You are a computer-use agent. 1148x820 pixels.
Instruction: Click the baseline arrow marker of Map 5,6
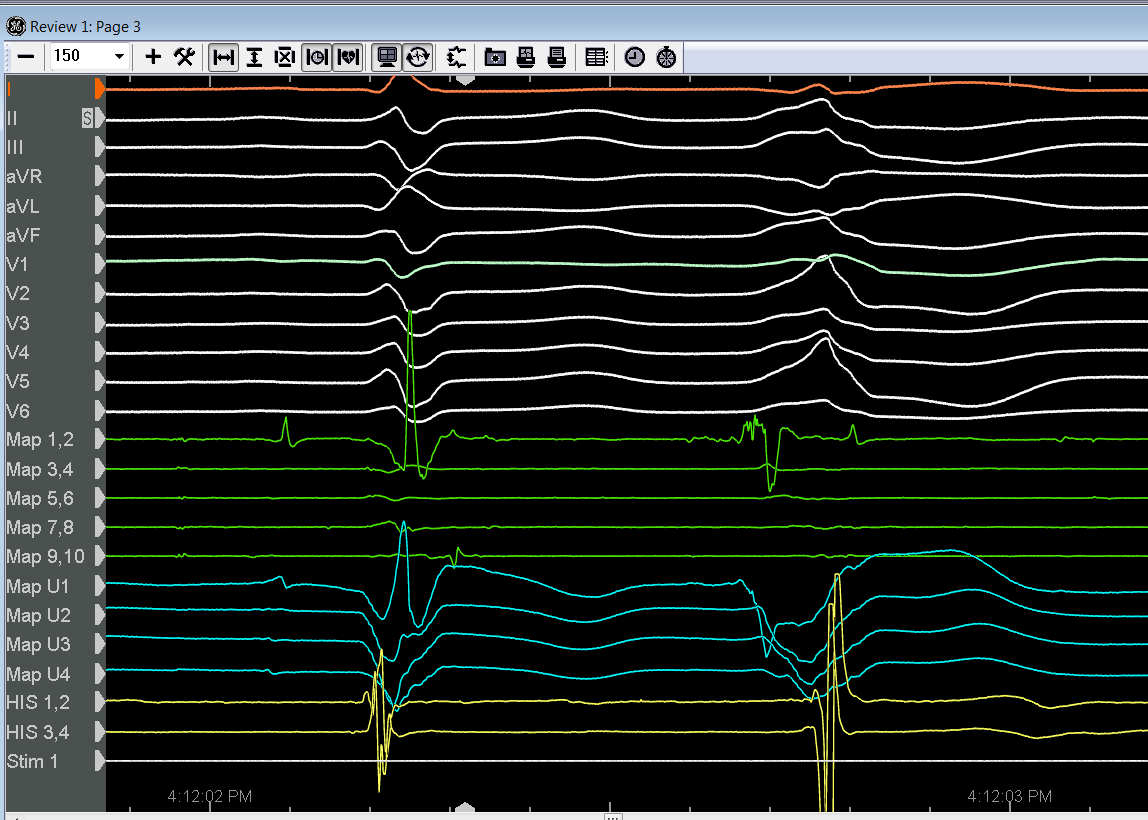click(x=100, y=499)
